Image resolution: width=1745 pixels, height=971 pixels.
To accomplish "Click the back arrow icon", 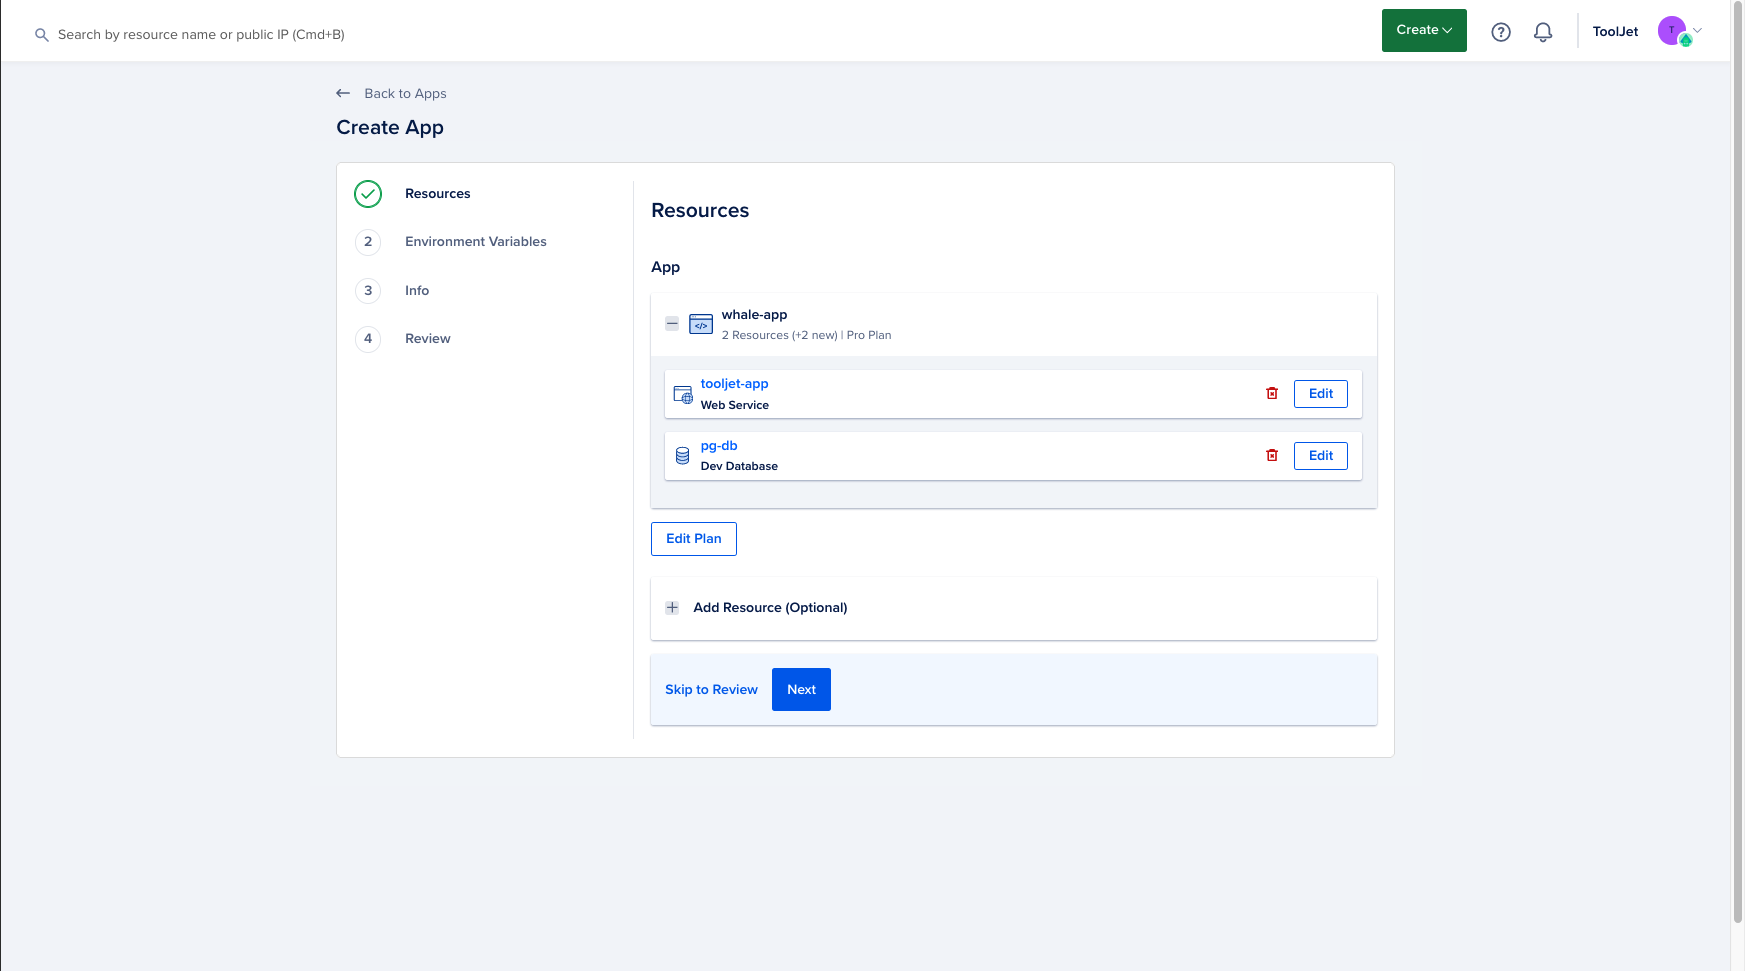I will tap(343, 93).
